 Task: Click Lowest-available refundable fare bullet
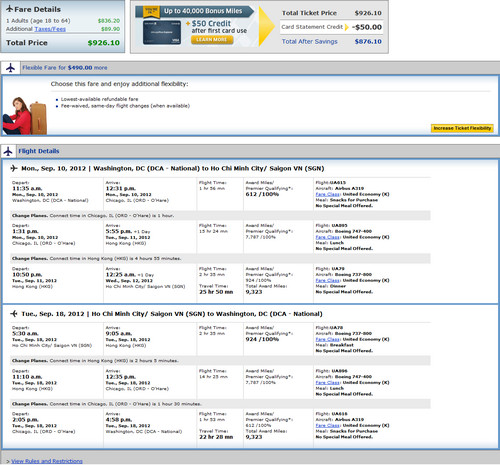tap(99, 99)
